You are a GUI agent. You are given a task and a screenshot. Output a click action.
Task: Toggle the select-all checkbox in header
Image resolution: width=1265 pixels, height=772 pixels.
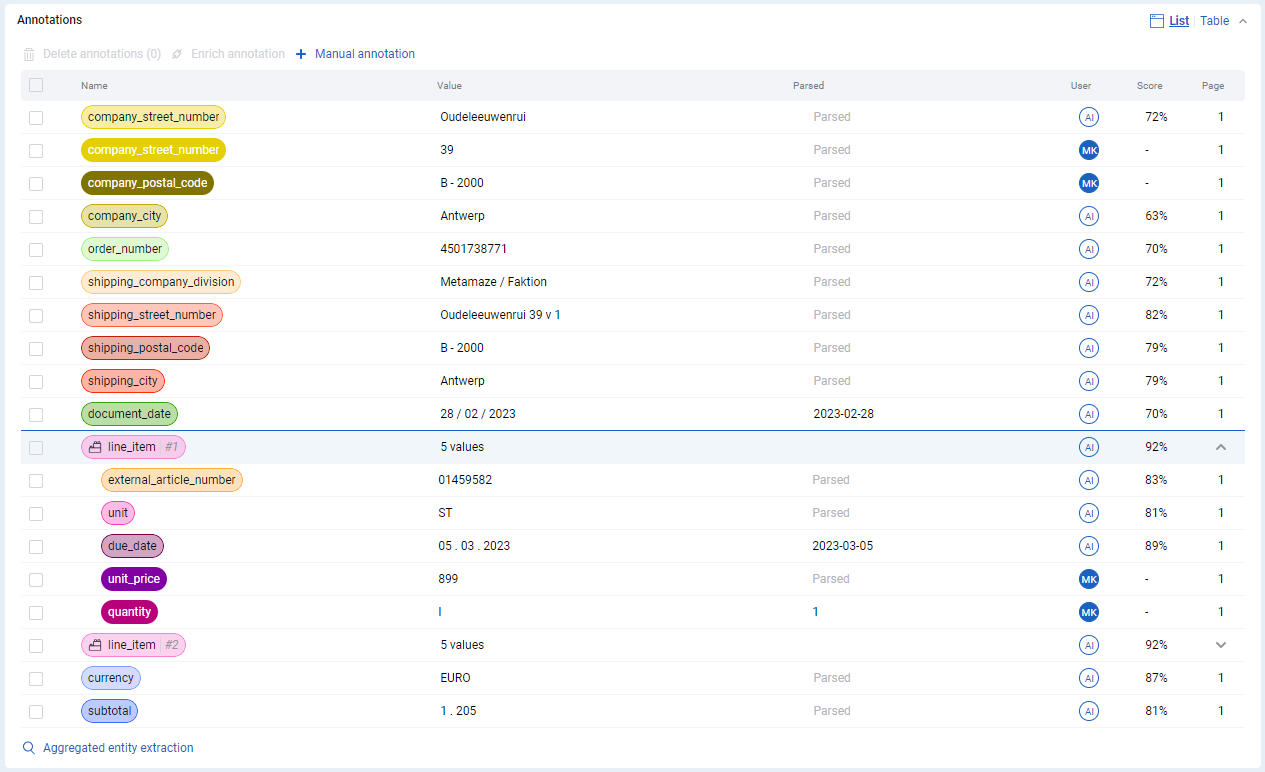pyautogui.click(x=36, y=85)
